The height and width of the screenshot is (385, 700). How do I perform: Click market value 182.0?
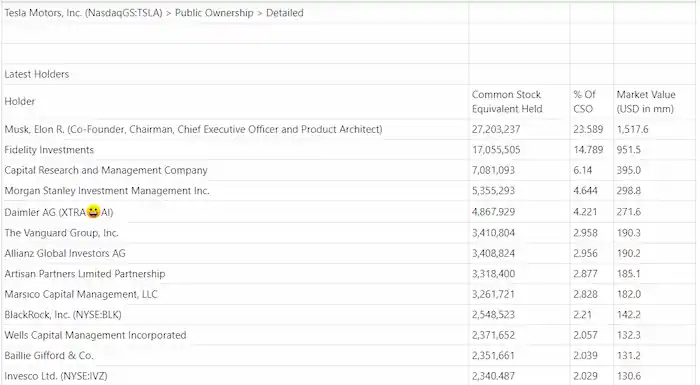pyautogui.click(x=629, y=294)
